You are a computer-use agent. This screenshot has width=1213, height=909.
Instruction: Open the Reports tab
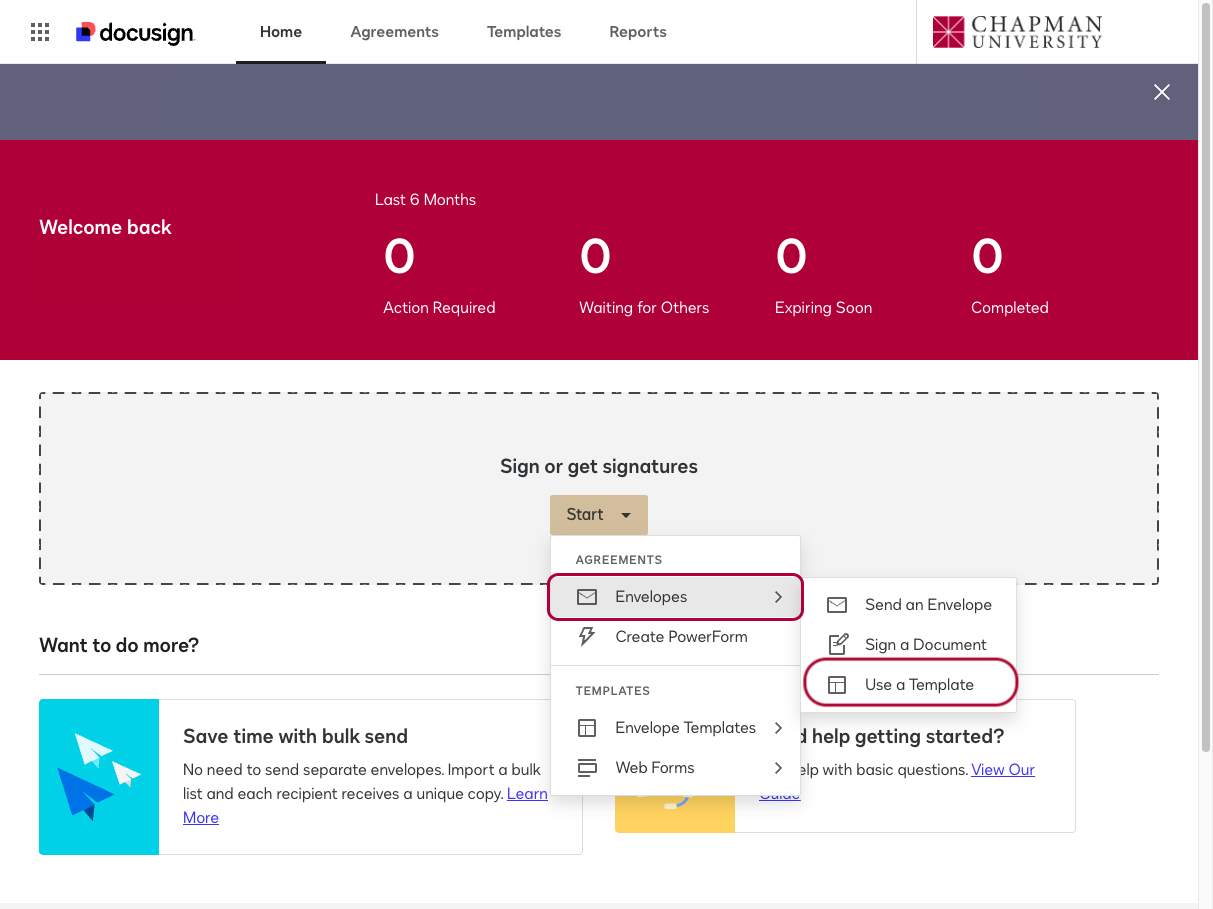point(638,32)
